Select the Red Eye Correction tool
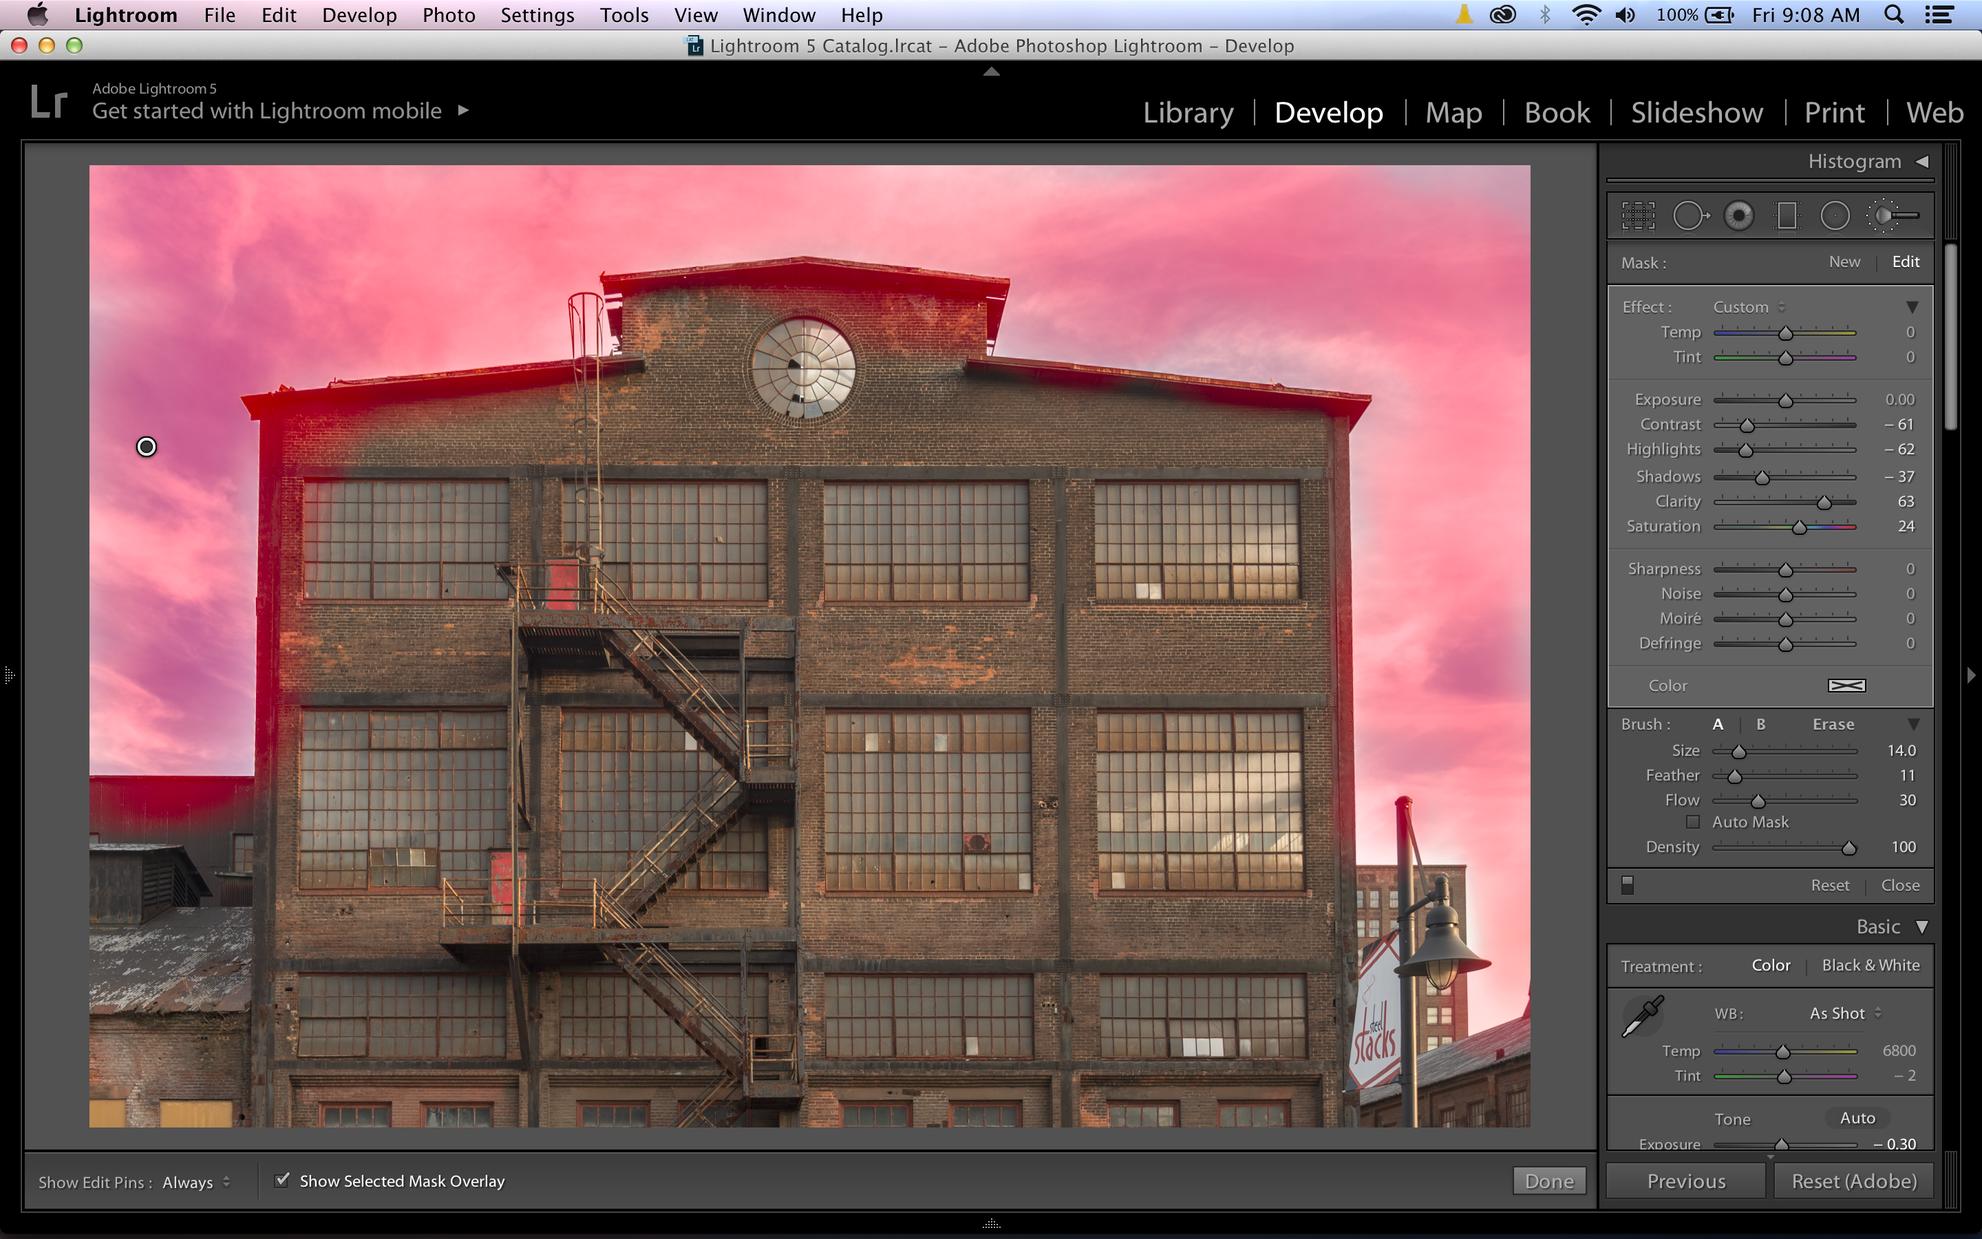1982x1239 pixels. (x=1739, y=216)
